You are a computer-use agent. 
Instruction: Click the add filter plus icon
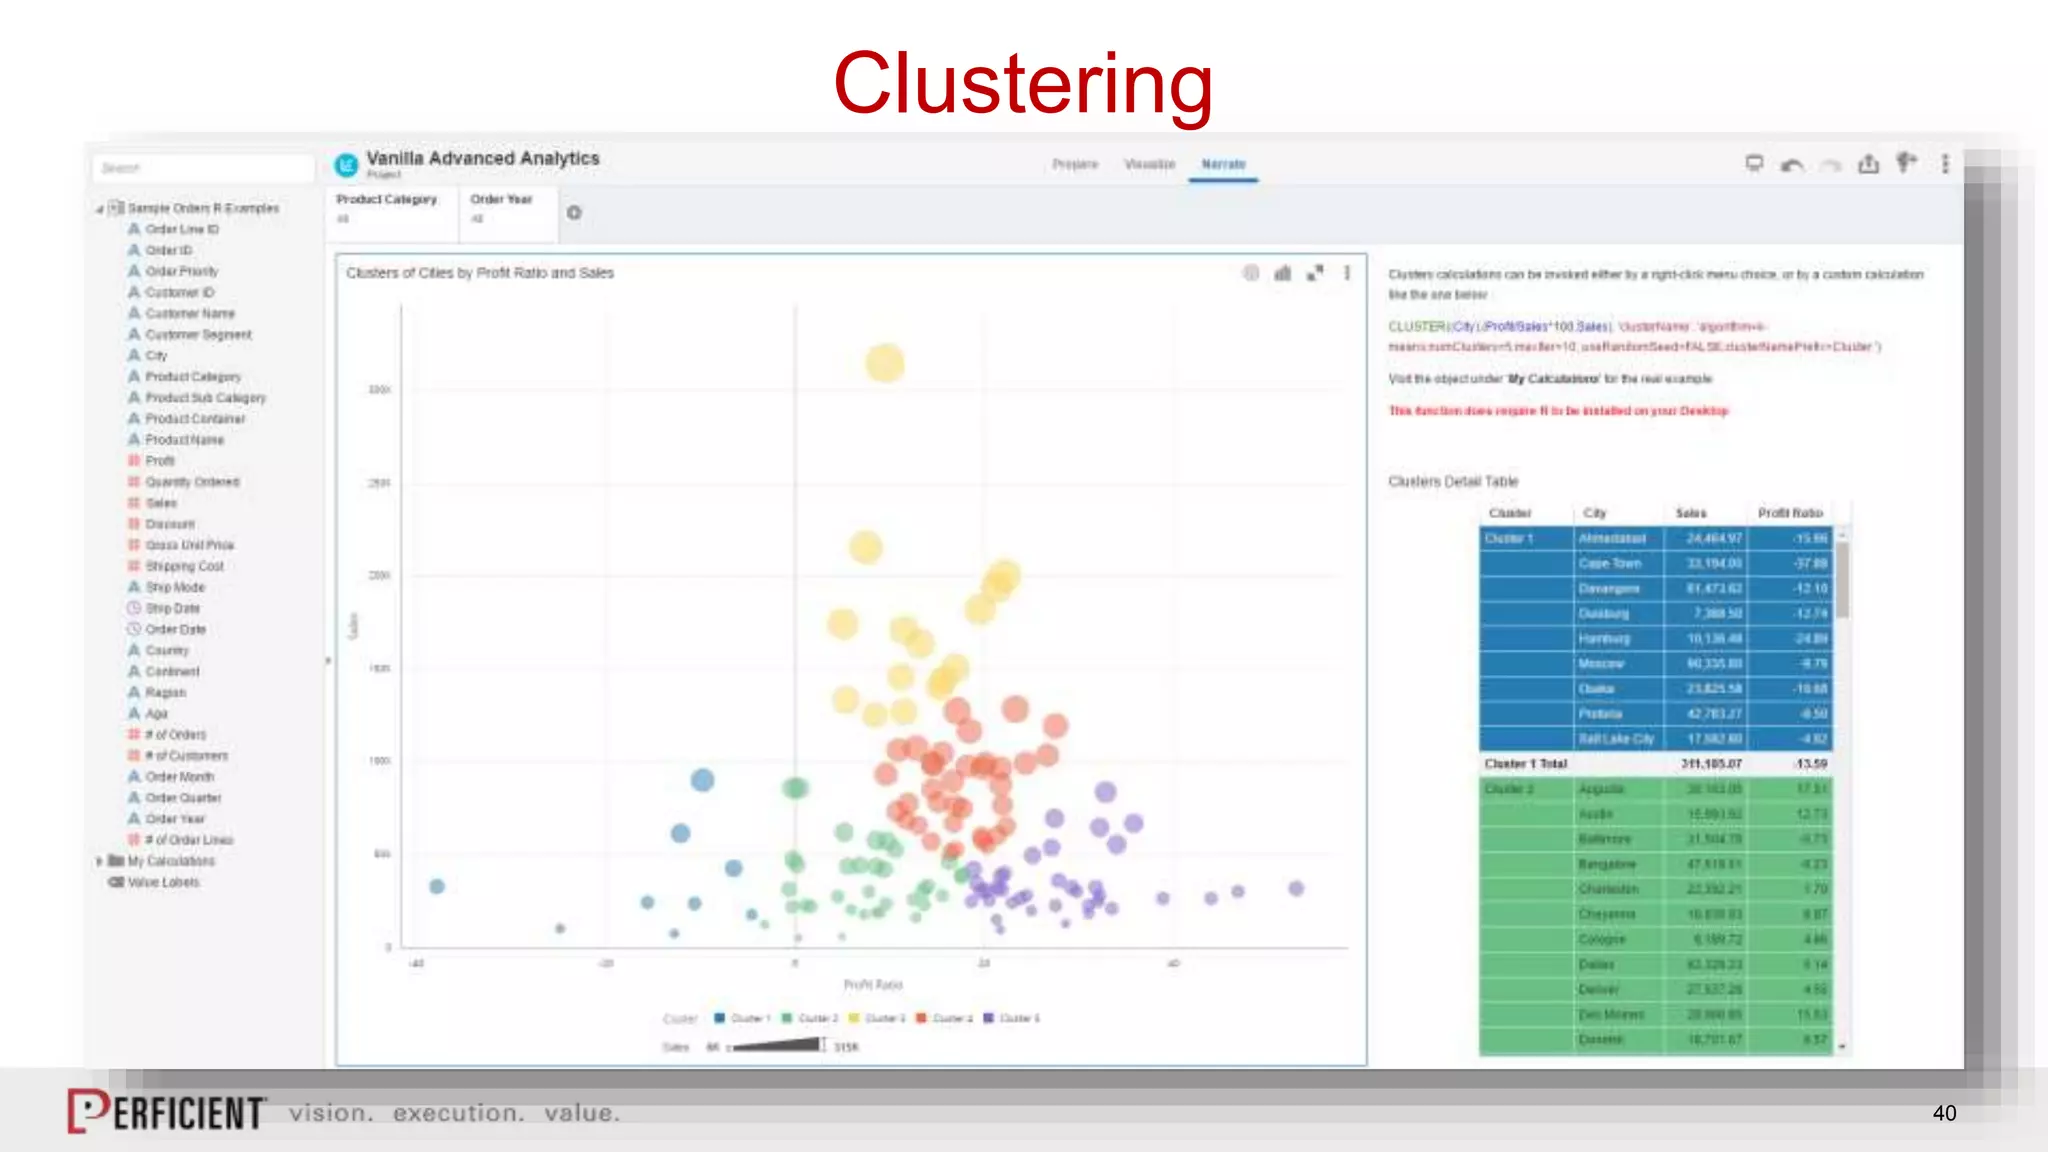click(x=574, y=212)
